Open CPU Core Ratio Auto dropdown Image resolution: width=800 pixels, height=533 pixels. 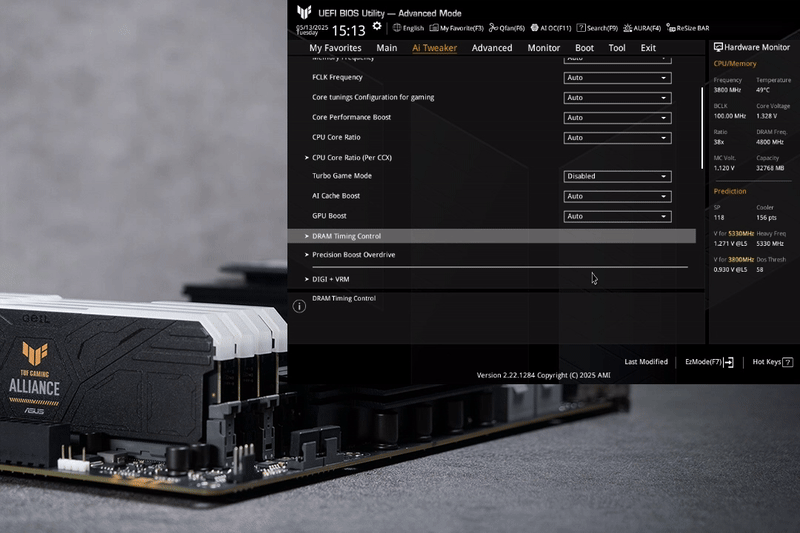pyautogui.click(x=617, y=138)
